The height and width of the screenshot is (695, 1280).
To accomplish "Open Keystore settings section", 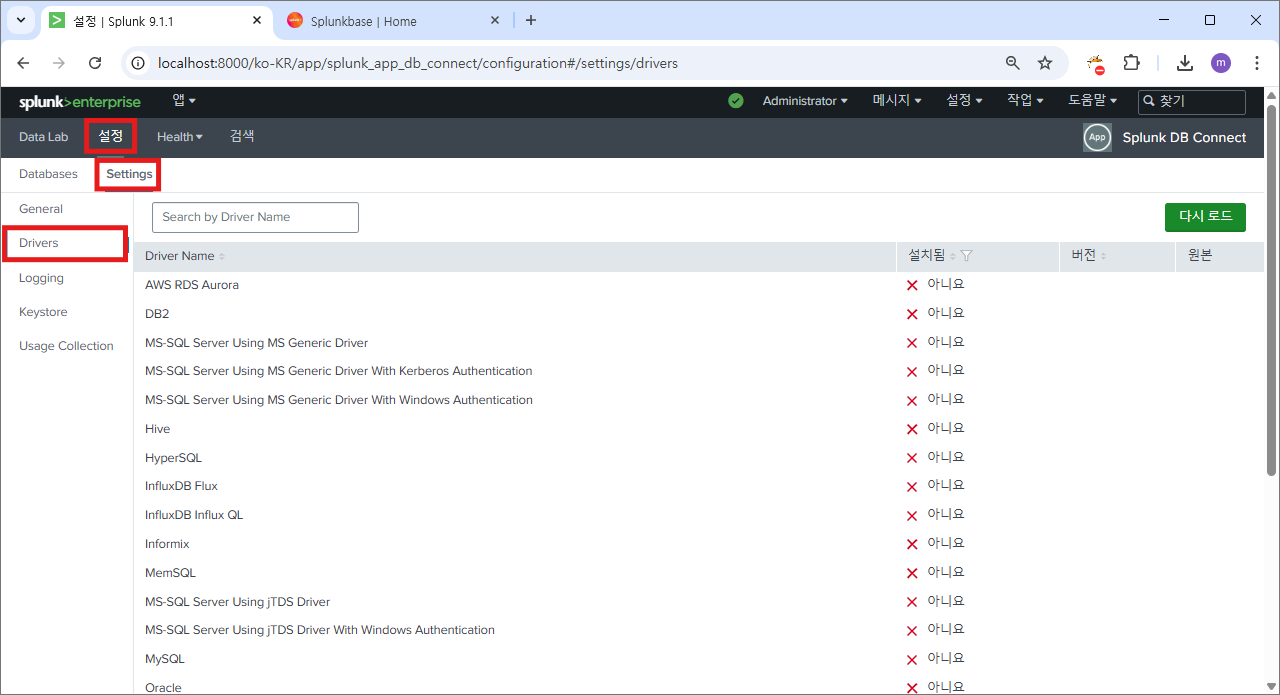I will tap(43, 312).
